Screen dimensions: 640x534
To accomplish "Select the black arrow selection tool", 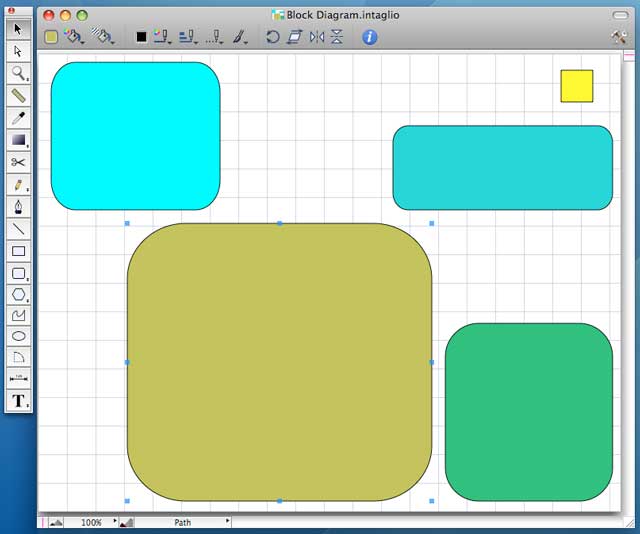I will tap(18, 29).
